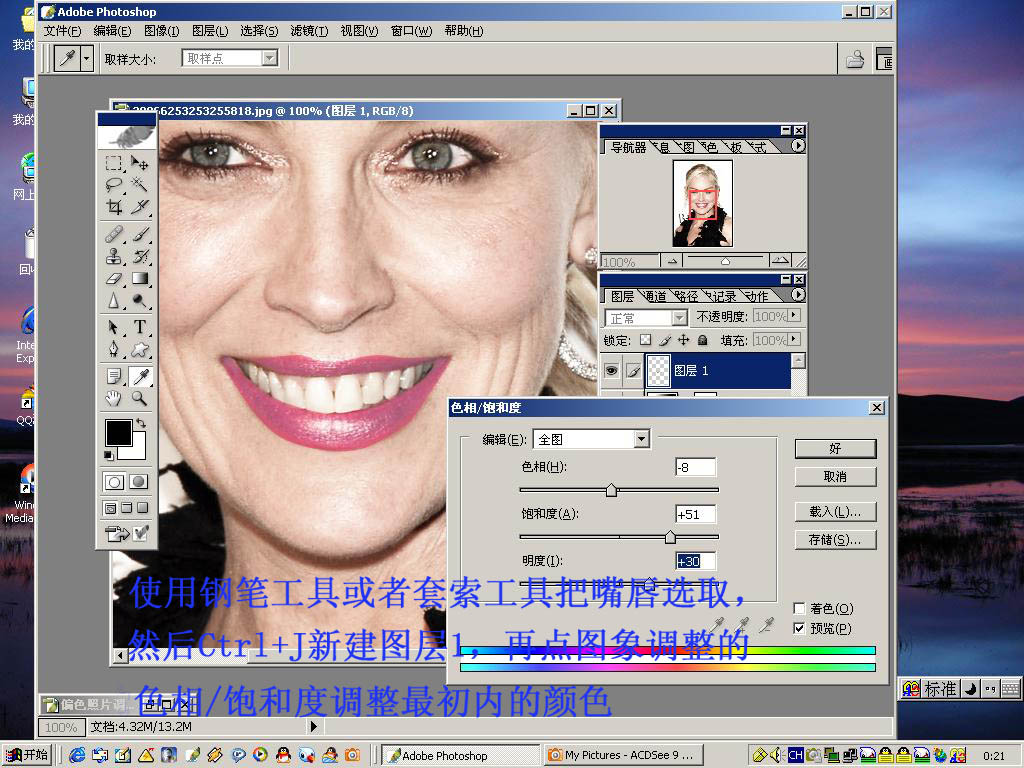The image size is (1024, 768).
Task: Open the 填充 fill slider arrow
Action: (793, 340)
